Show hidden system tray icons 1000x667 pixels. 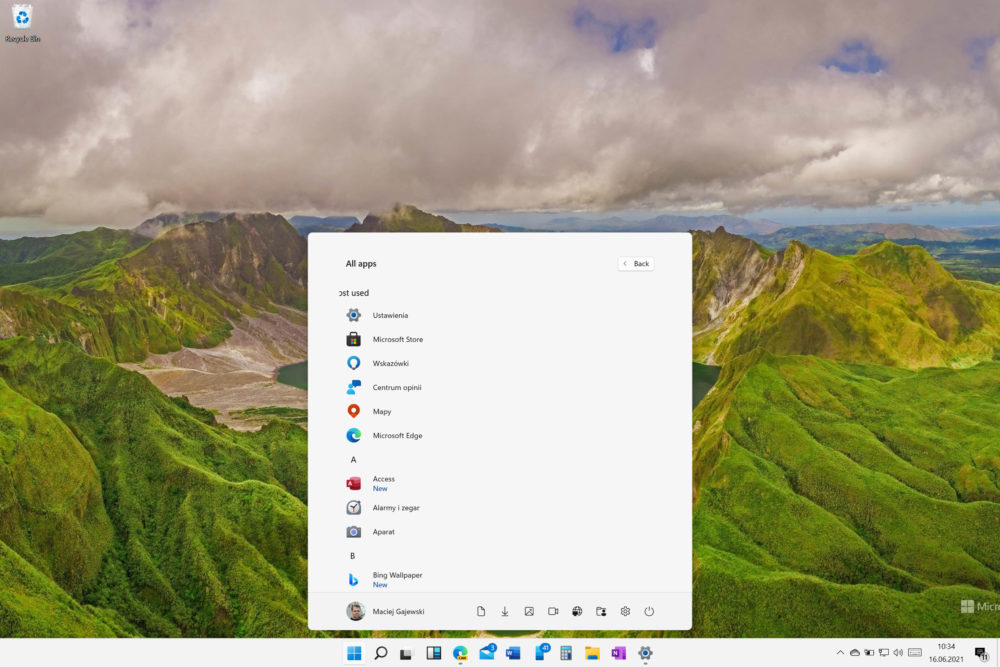click(x=840, y=652)
